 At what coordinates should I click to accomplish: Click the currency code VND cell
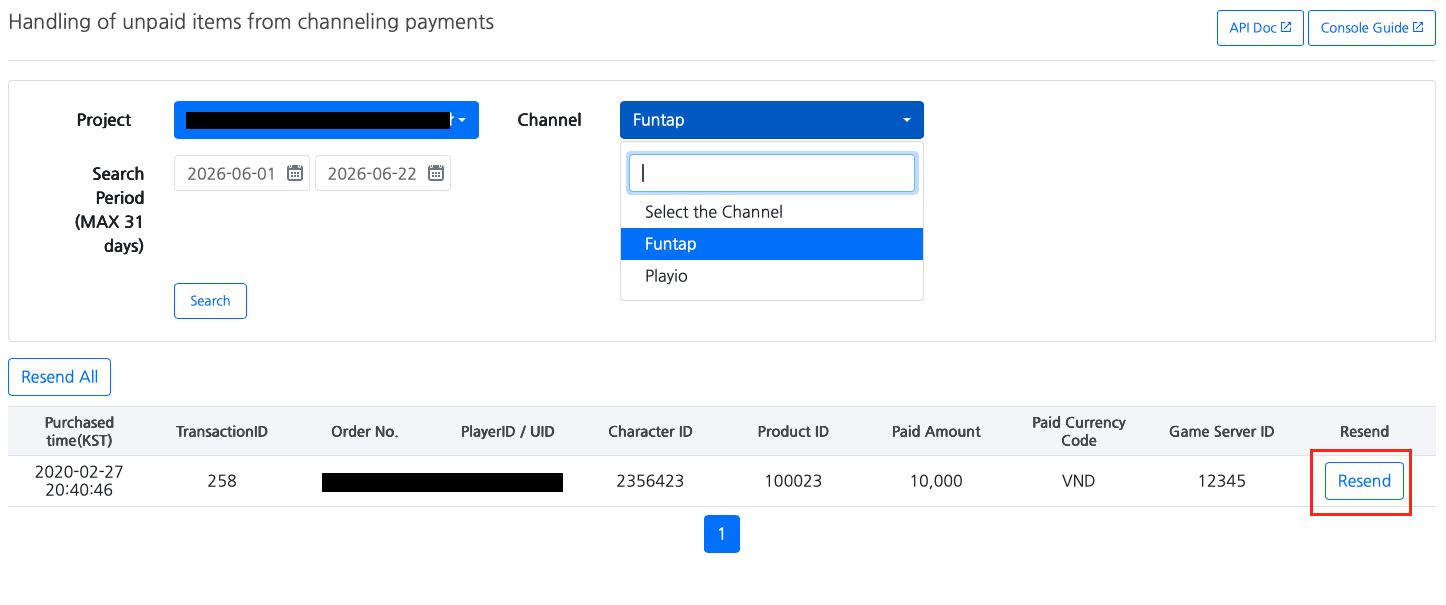[x=1079, y=481]
